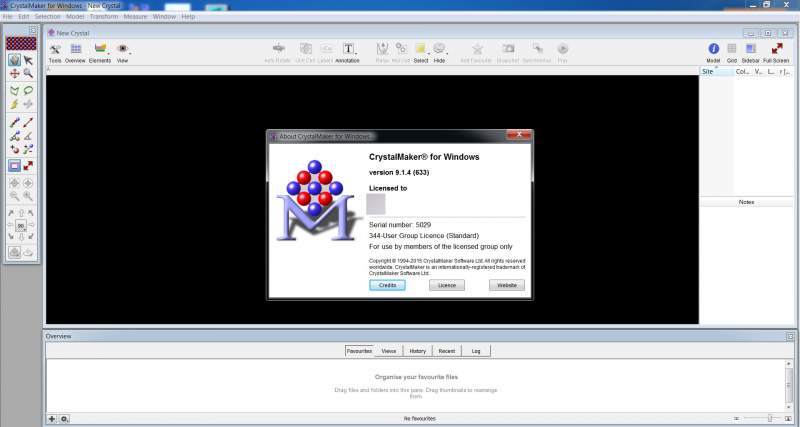Open the Help menu
The width and height of the screenshot is (800, 427).
(x=188, y=17)
